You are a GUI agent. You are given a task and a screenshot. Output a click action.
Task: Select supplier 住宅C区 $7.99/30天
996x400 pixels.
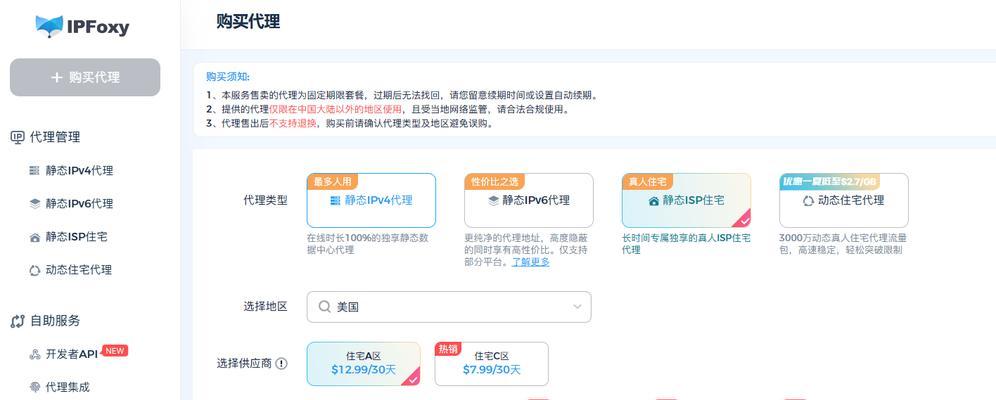pyautogui.click(x=492, y=364)
